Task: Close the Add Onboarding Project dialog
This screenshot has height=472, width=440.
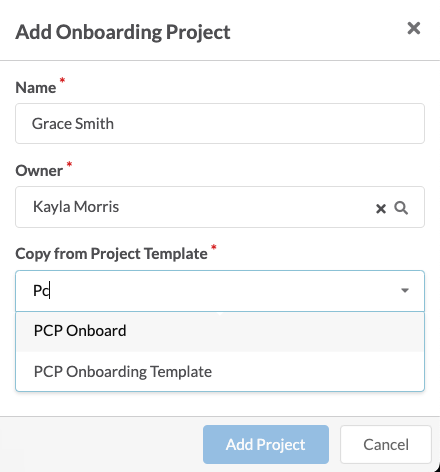Action: (x=414, y=28)
